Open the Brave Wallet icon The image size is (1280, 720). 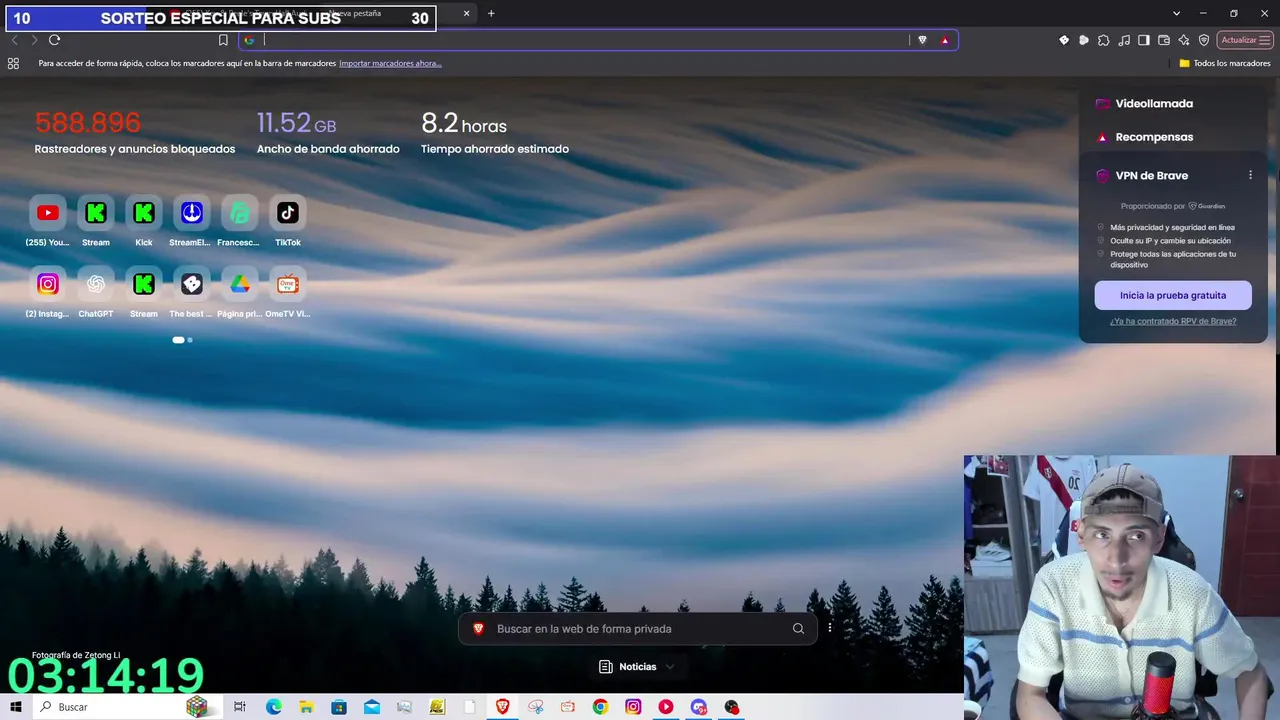1164,40
